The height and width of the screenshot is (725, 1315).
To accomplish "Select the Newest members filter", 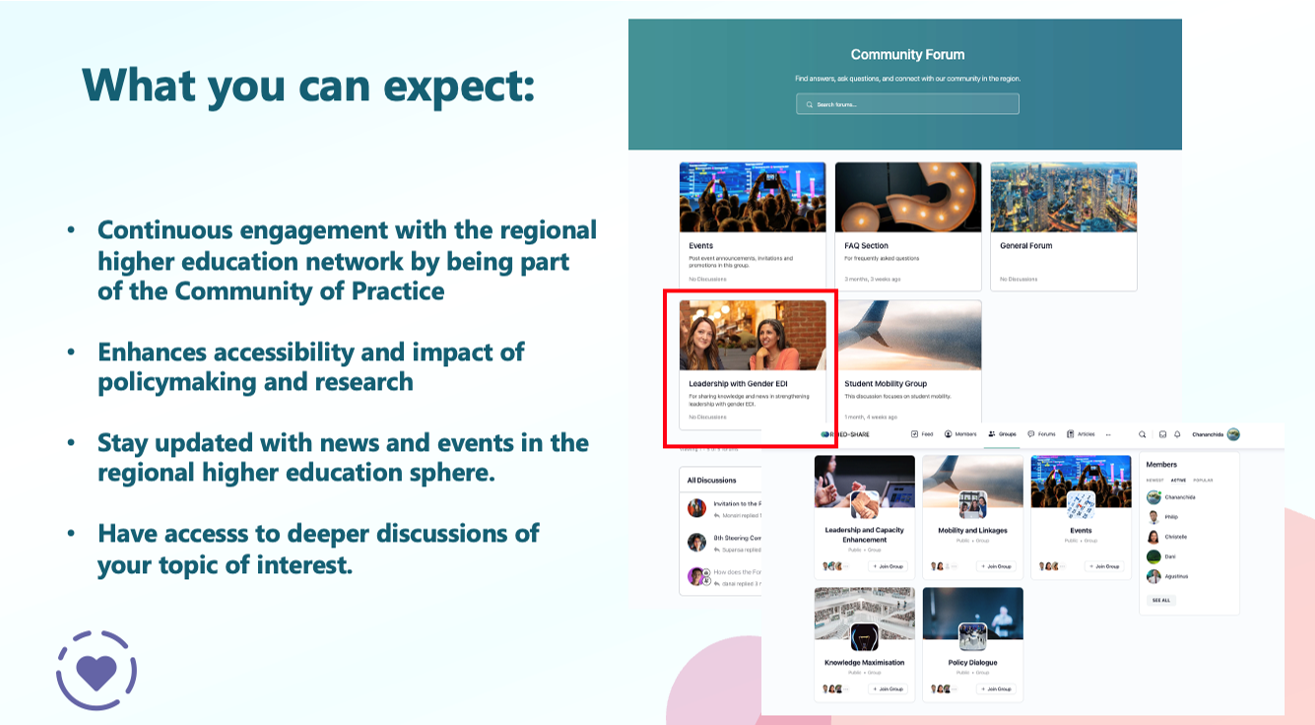I will [1155, 480].
